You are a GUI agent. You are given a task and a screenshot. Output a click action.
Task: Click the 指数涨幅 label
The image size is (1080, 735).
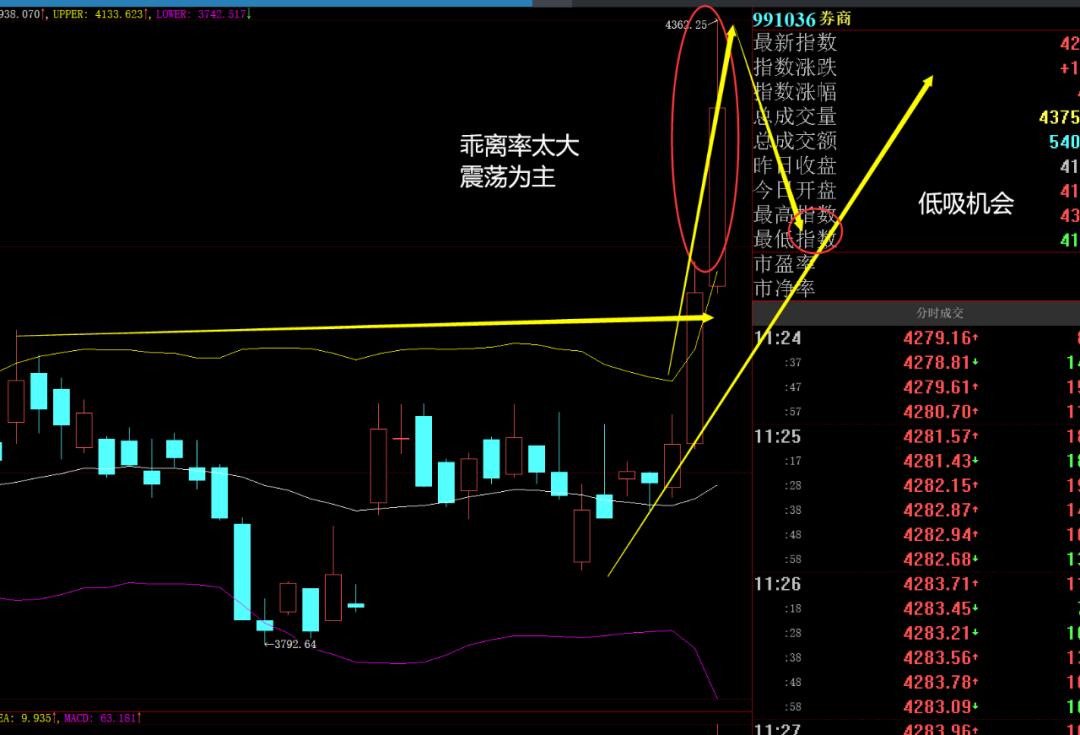tap(795, 92)
